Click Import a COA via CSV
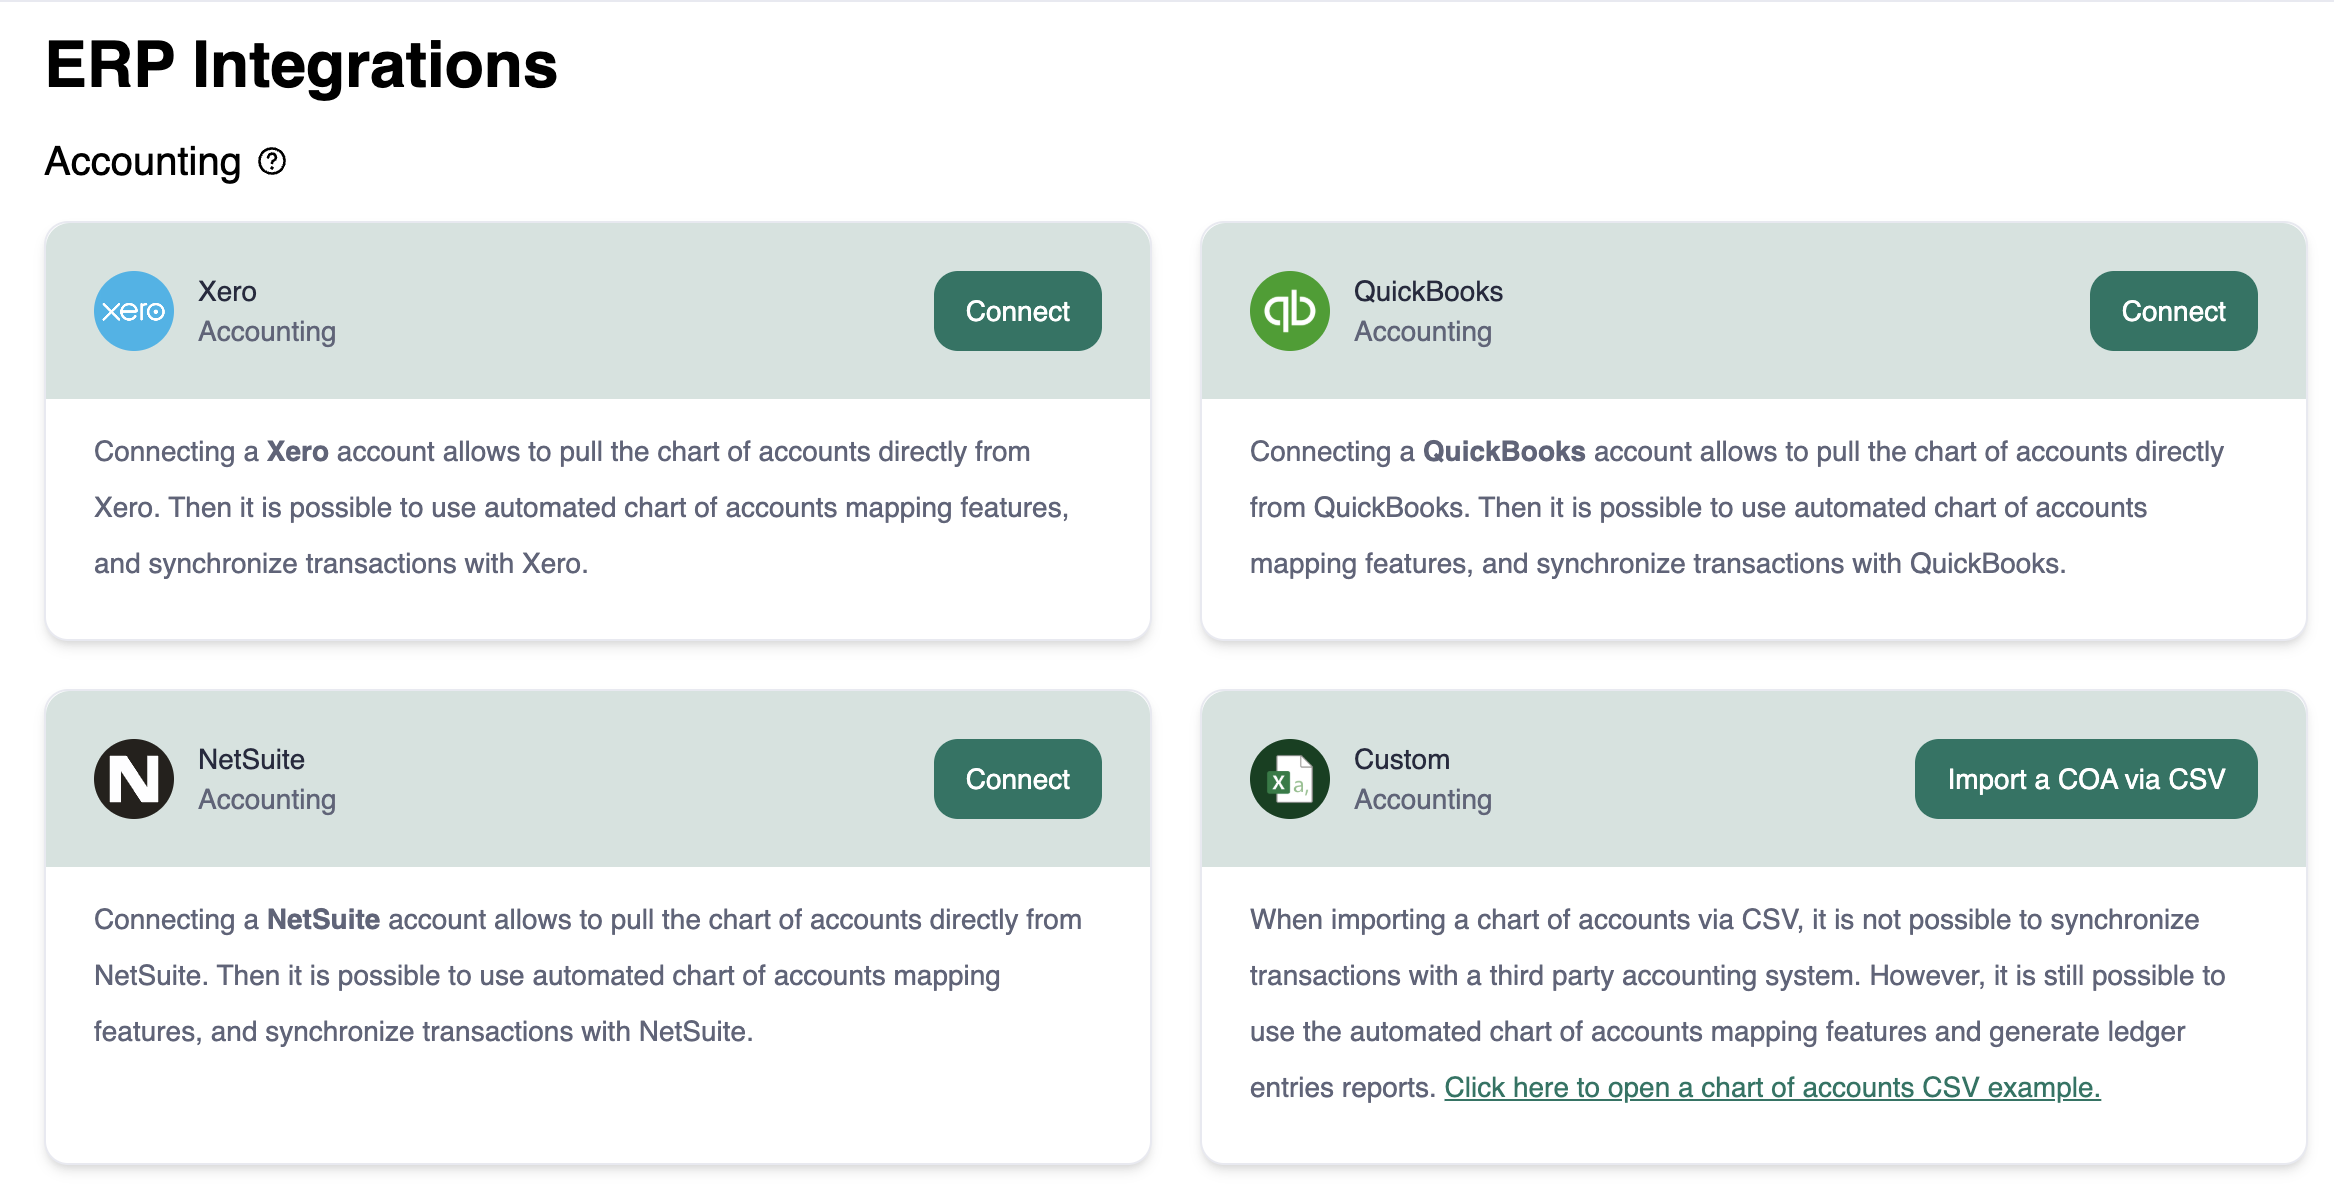The height and width of the screenshot is (1198, 2334). click(2085, 779)
